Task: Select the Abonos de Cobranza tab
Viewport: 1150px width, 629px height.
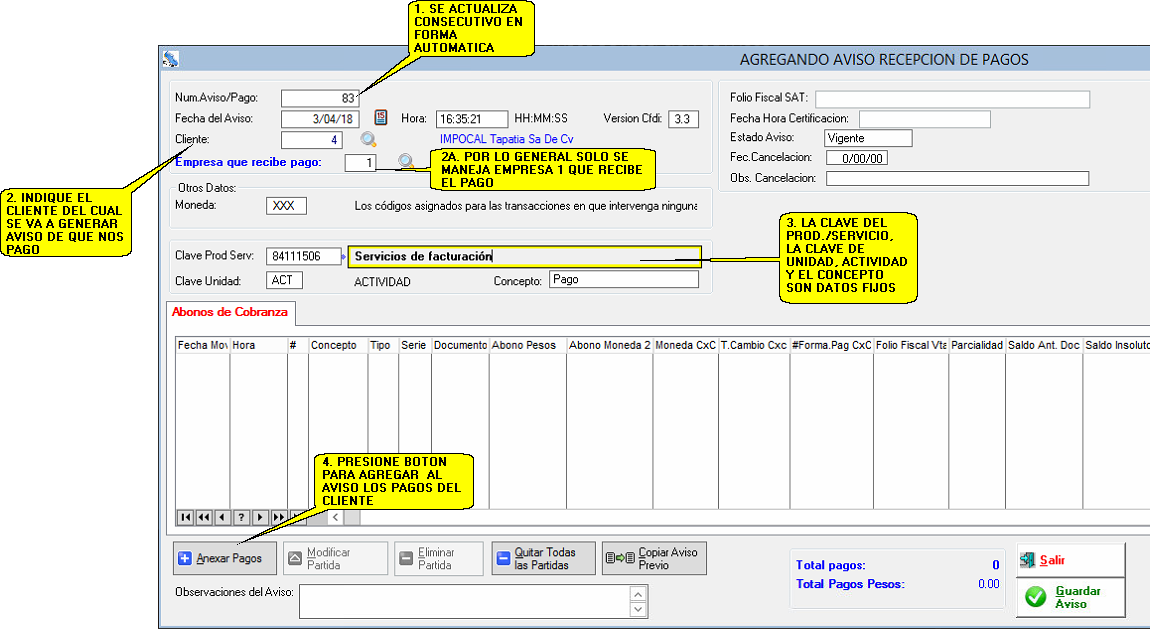Action: tap(230, 312)
